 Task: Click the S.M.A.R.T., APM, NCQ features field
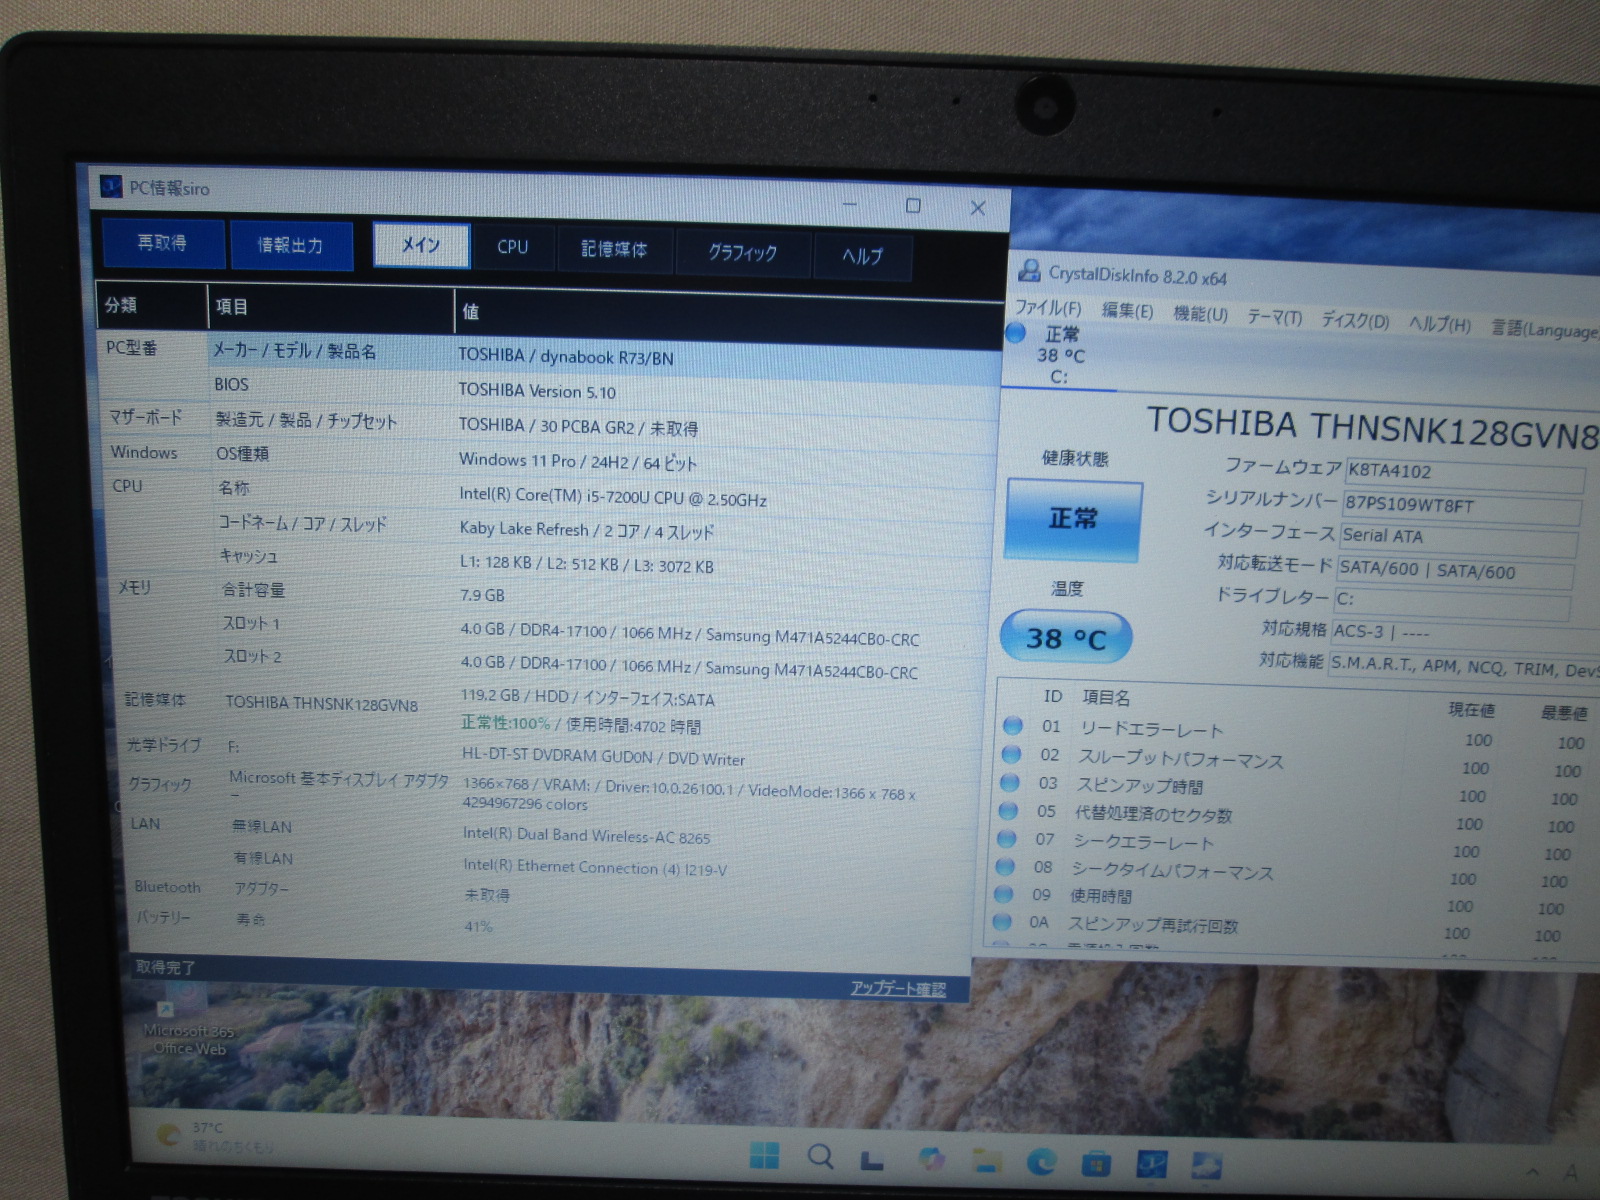click(x=1463, y=667)
